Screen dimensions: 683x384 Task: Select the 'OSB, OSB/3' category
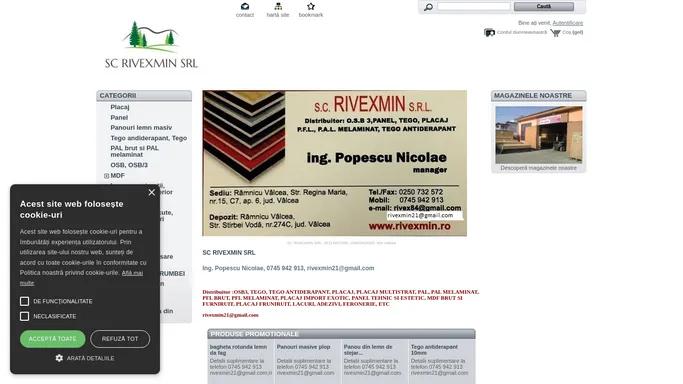[x=129, y=165]
